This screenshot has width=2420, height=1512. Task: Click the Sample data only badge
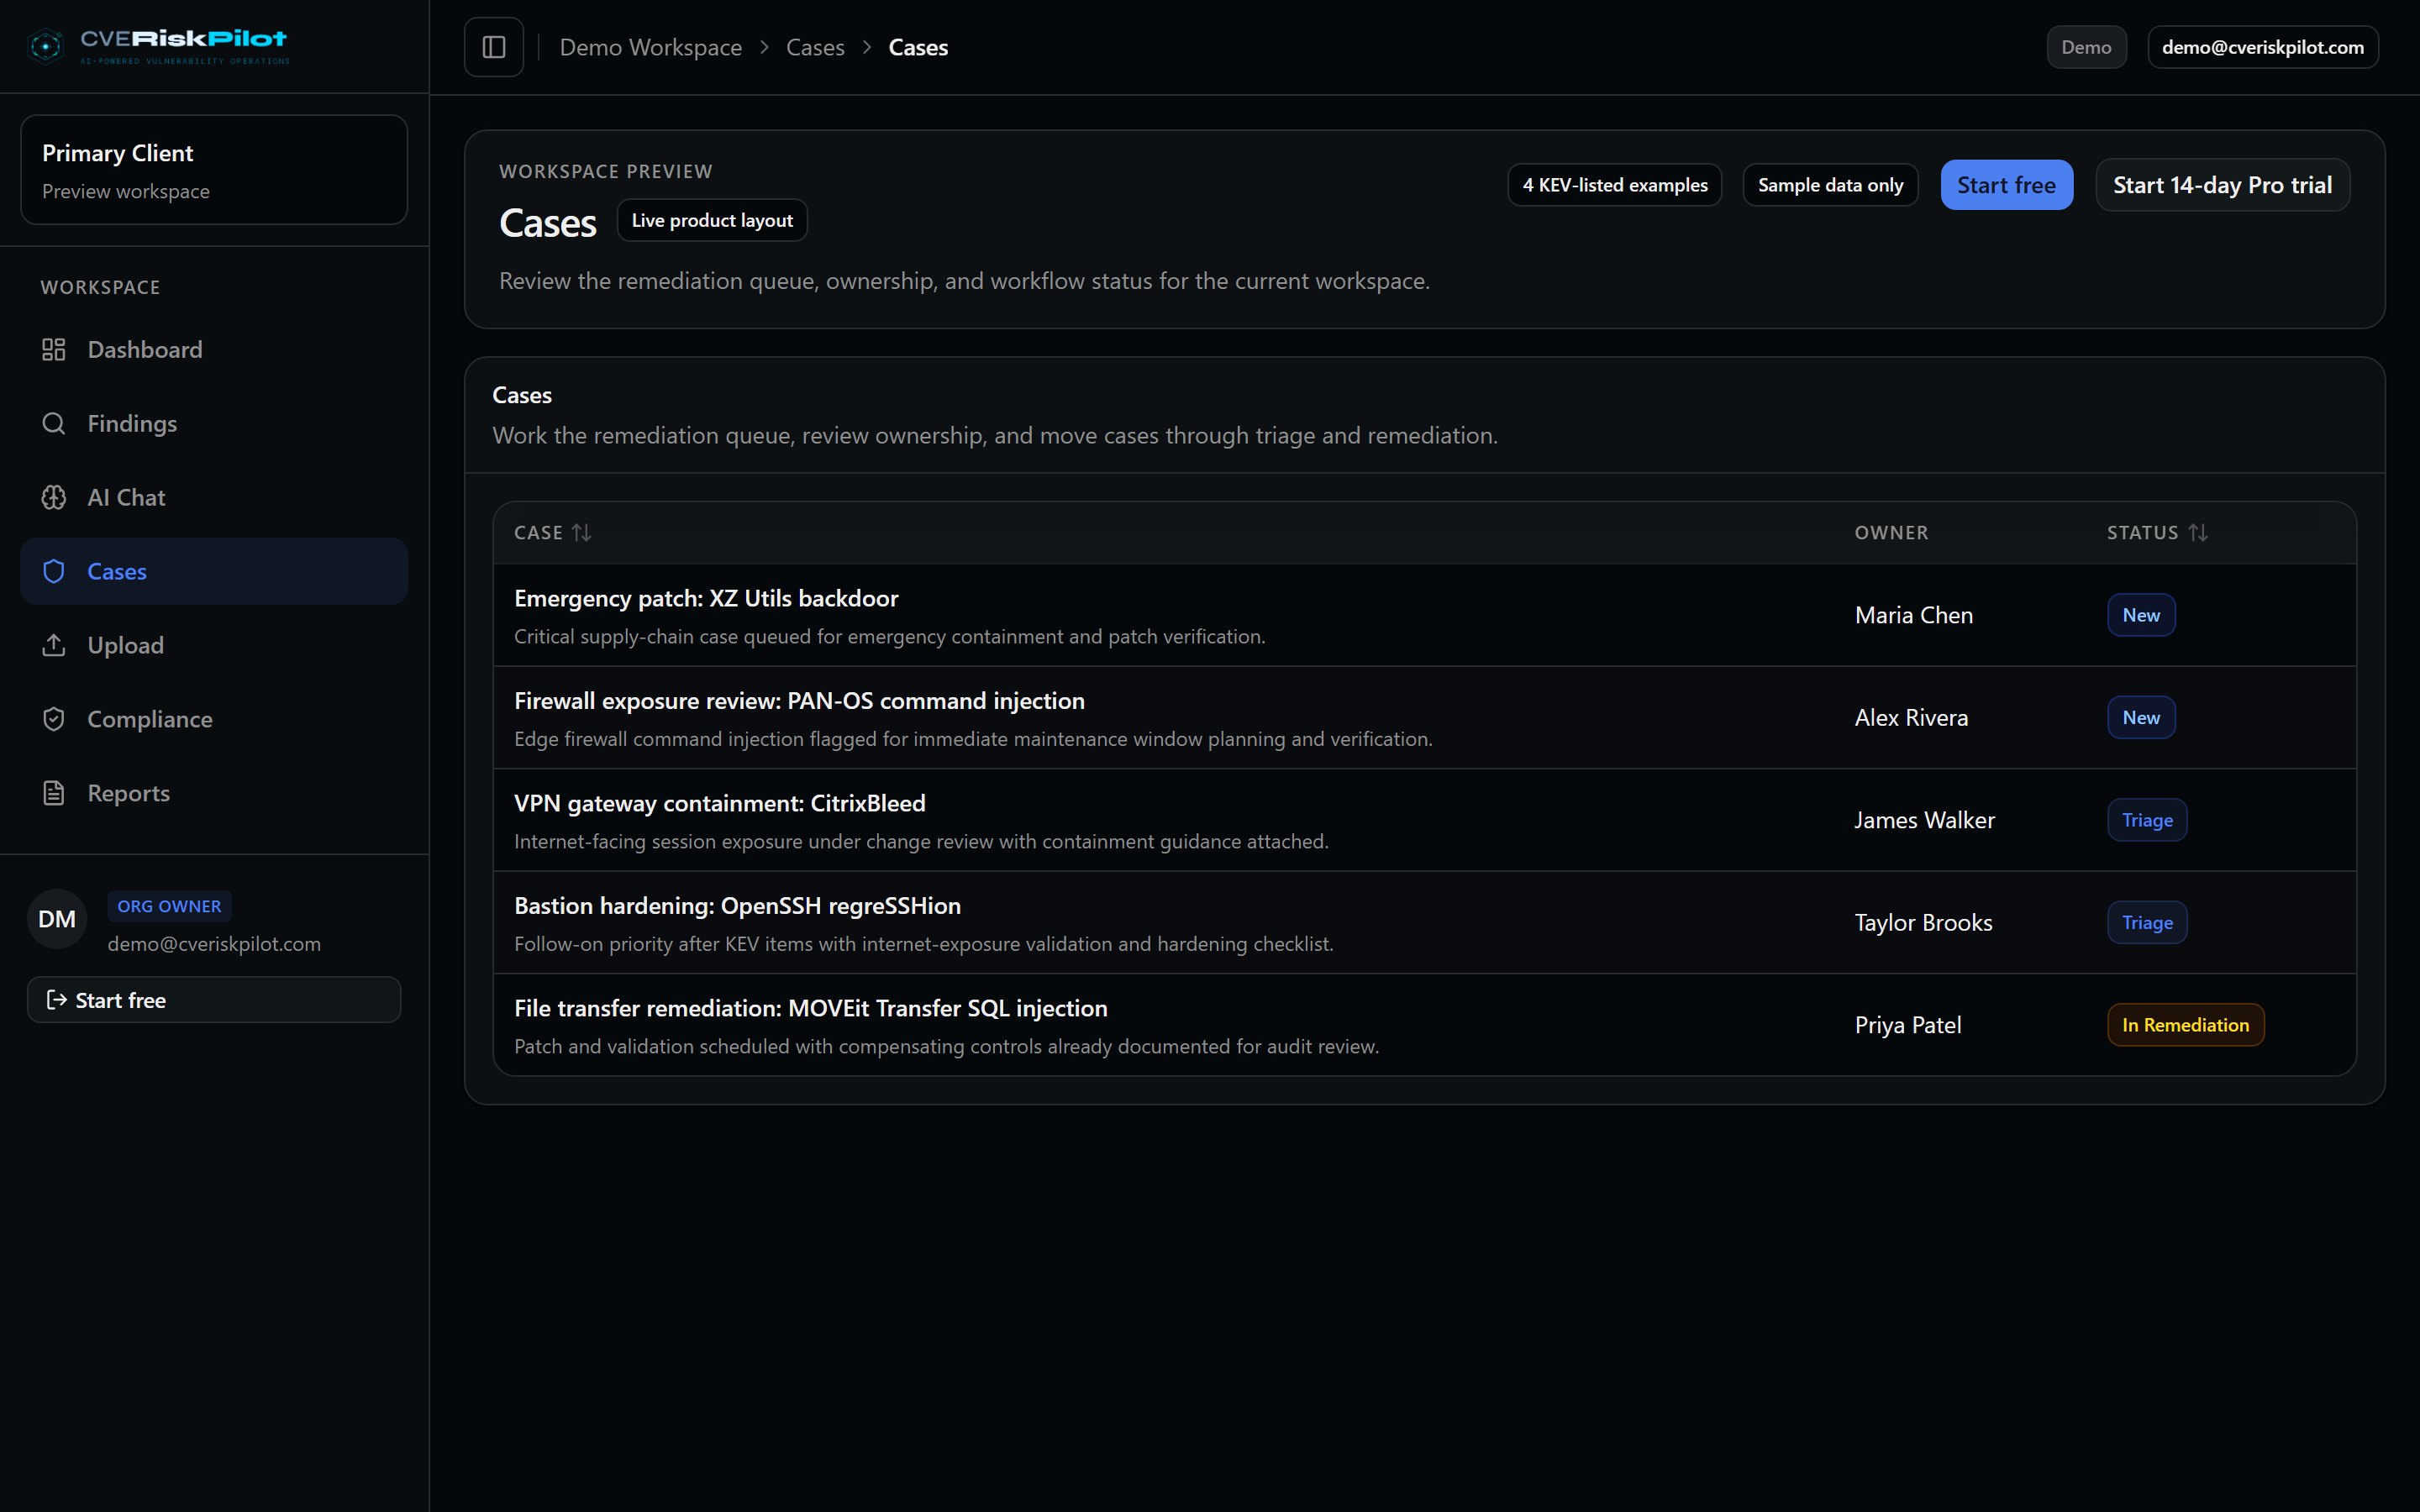coord(1830,185)
